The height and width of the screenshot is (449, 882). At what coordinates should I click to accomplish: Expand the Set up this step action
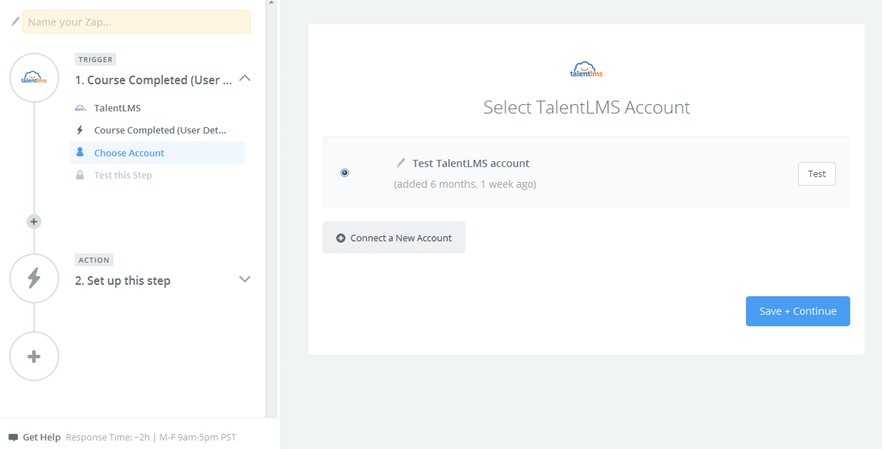[x=245, y=279]
